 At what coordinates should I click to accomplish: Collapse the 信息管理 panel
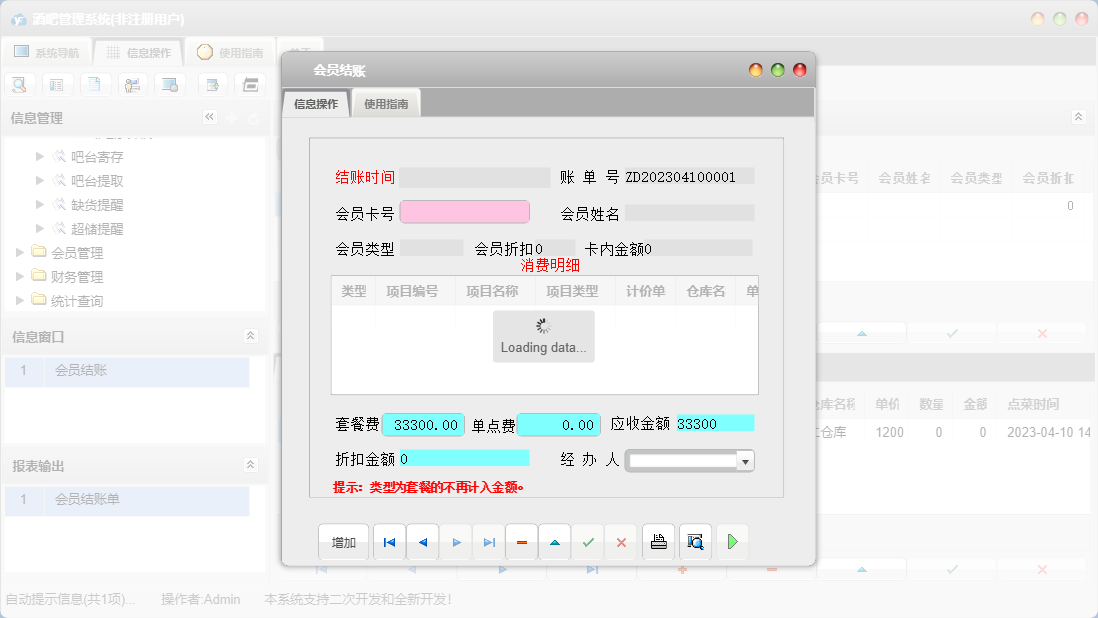210,117
